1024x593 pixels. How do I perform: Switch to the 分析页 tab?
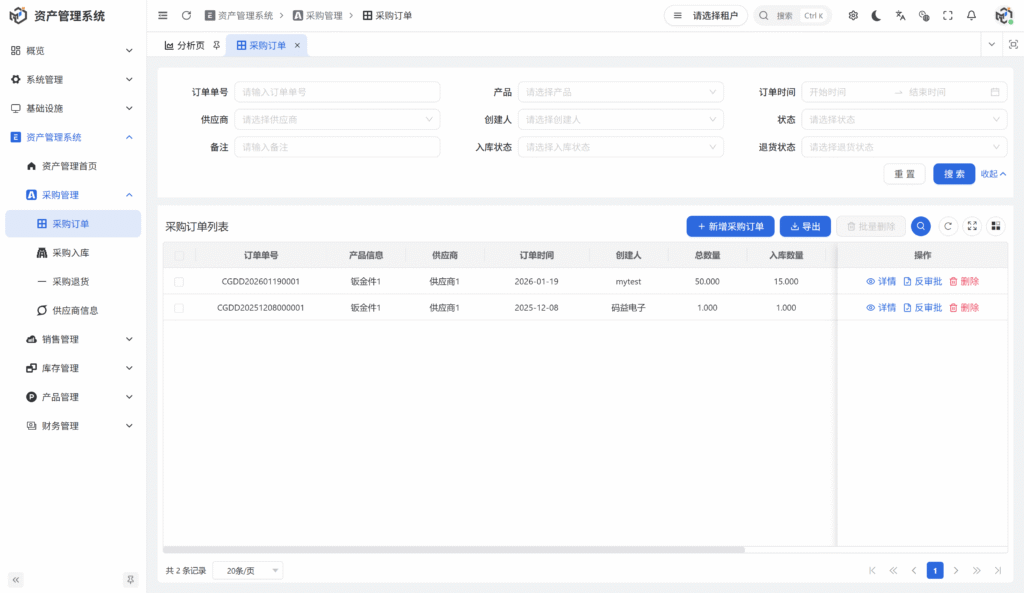click(x=188, y=44)
